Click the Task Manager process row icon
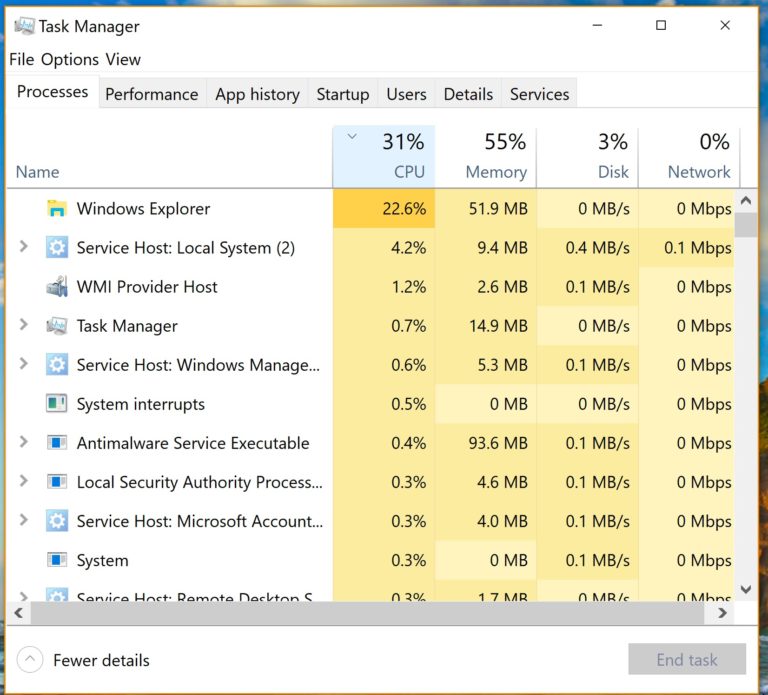The width and height of the screenshot is (768, 695). [x=57, y=326]
